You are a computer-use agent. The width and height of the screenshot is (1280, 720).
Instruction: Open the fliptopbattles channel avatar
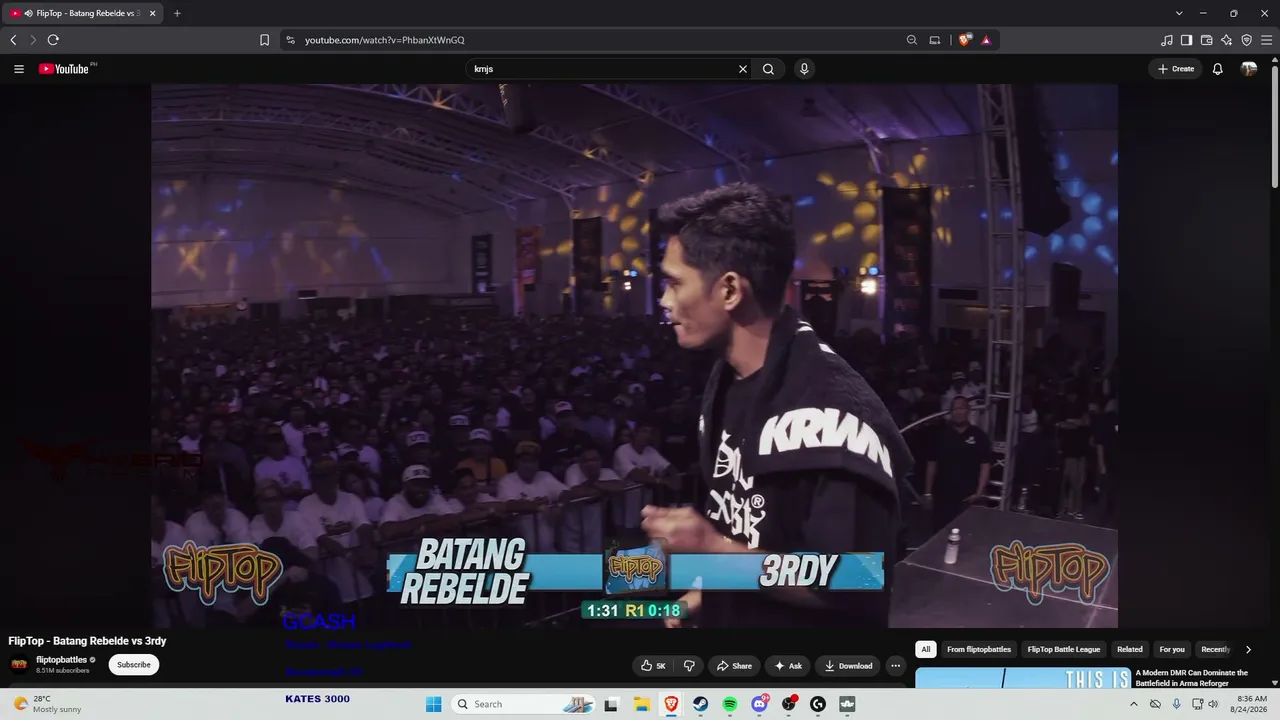[19, 665]
